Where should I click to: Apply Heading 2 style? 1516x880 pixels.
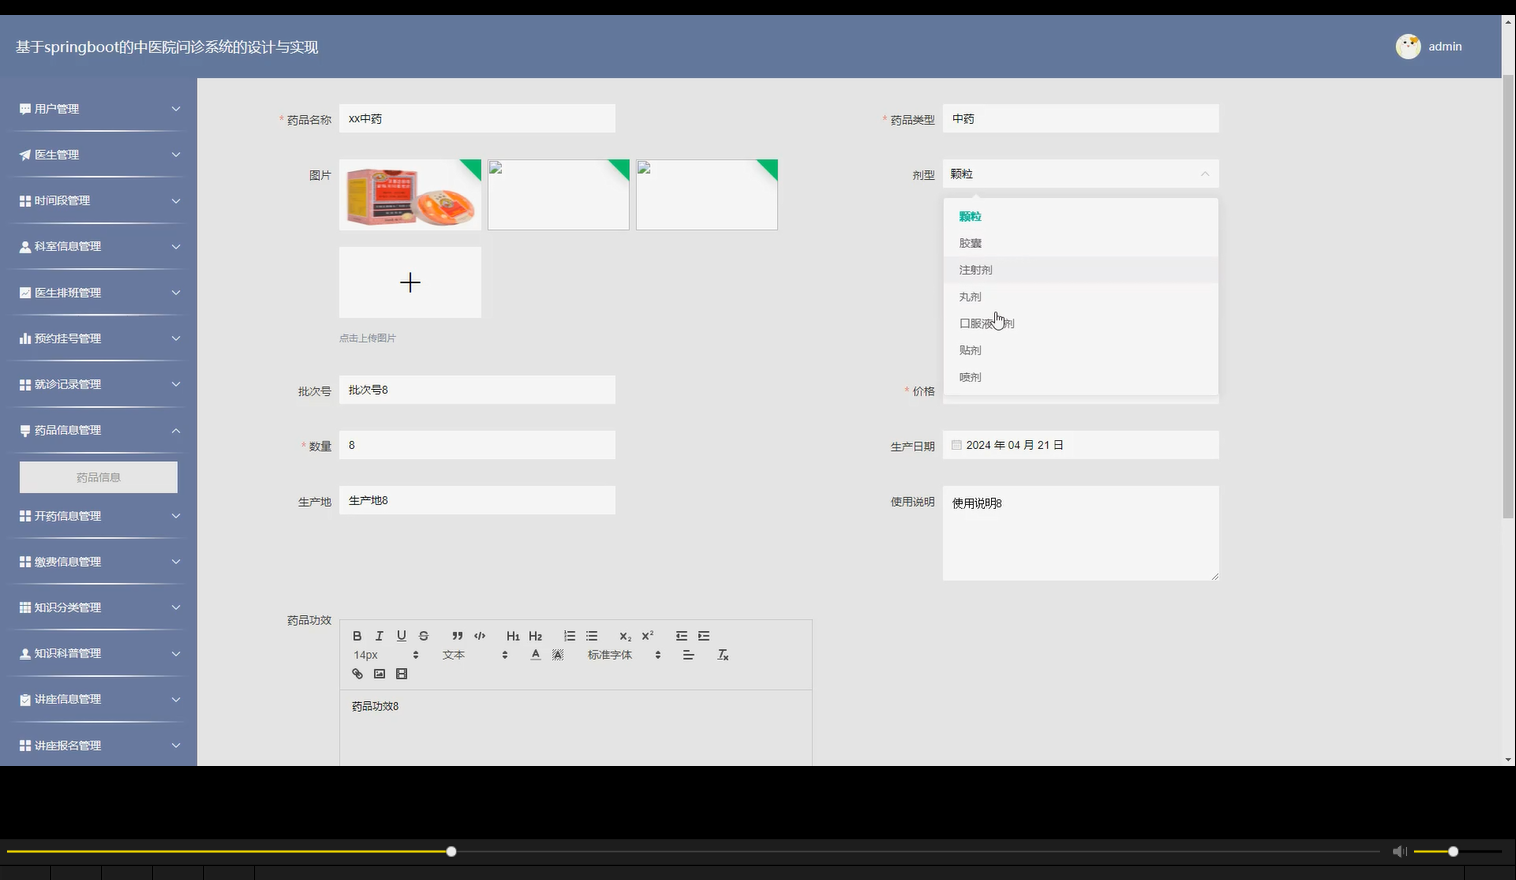pos(535,636)
